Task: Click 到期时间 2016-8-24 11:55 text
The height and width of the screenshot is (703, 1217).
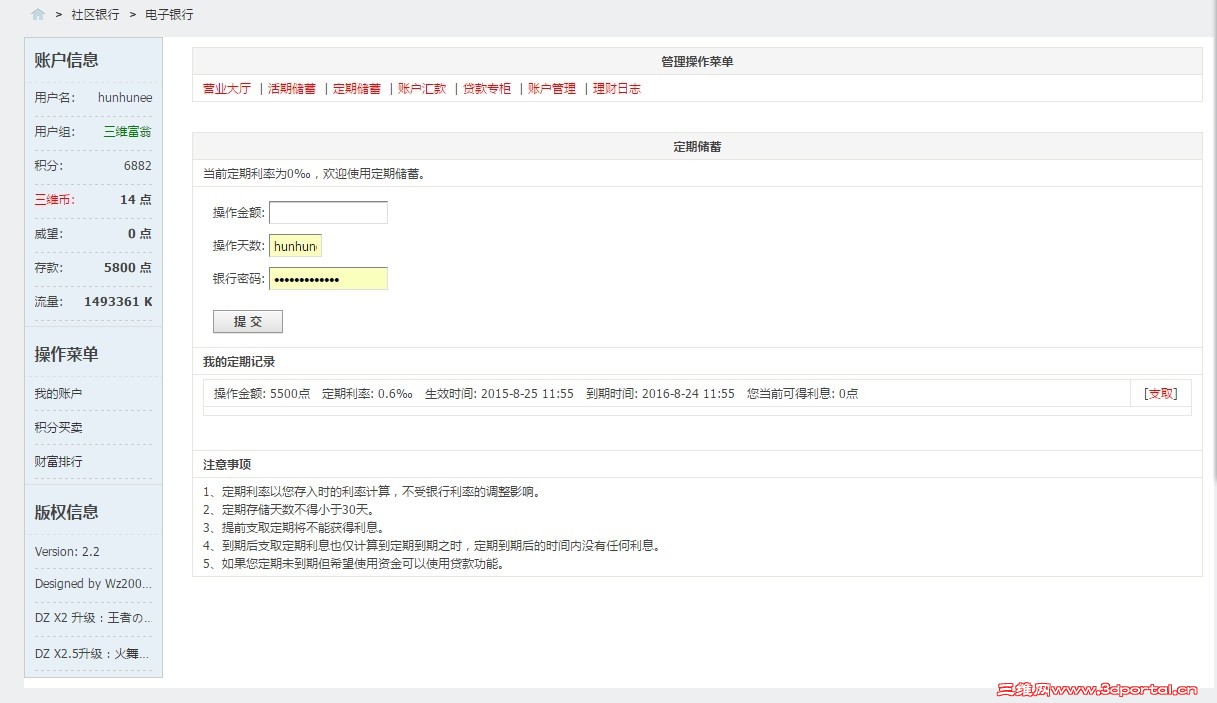Action: (x=660, y=393)
